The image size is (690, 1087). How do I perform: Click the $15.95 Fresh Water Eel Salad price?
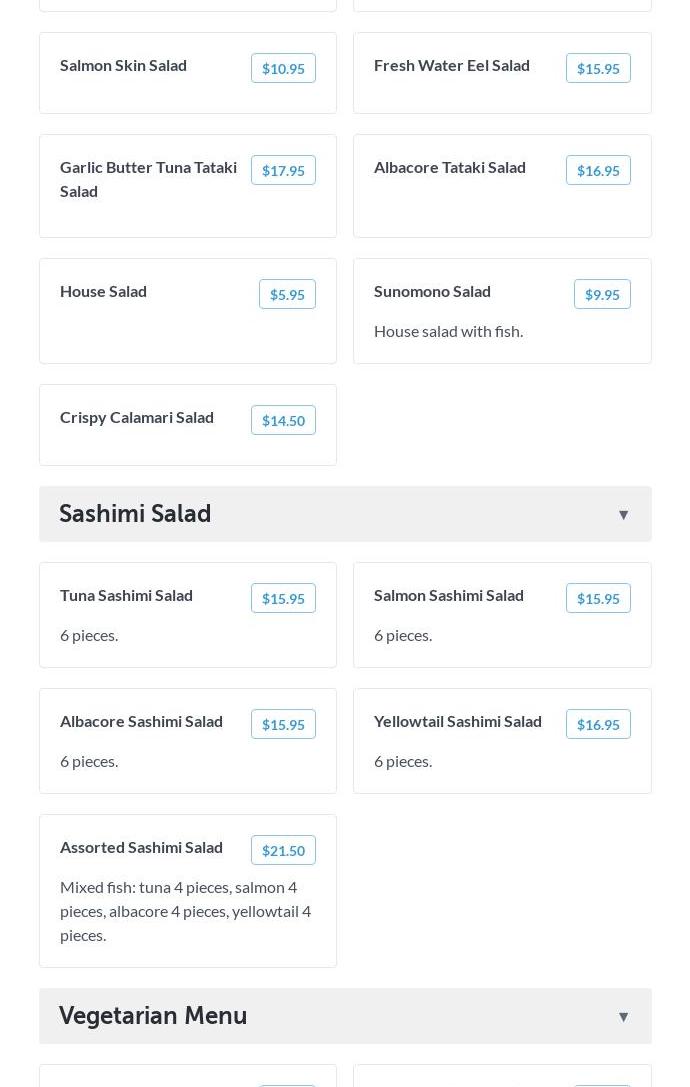pos(598,68)
